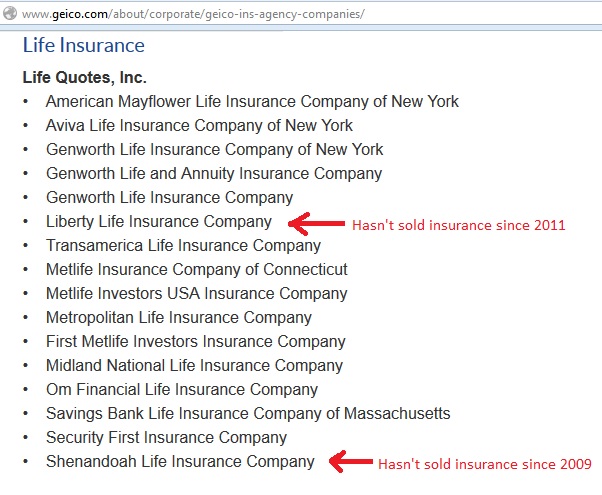Click Shenandoah Life Insurance Company entry
The height and width of the screenshot is (495, 602).
click(180, 462)
